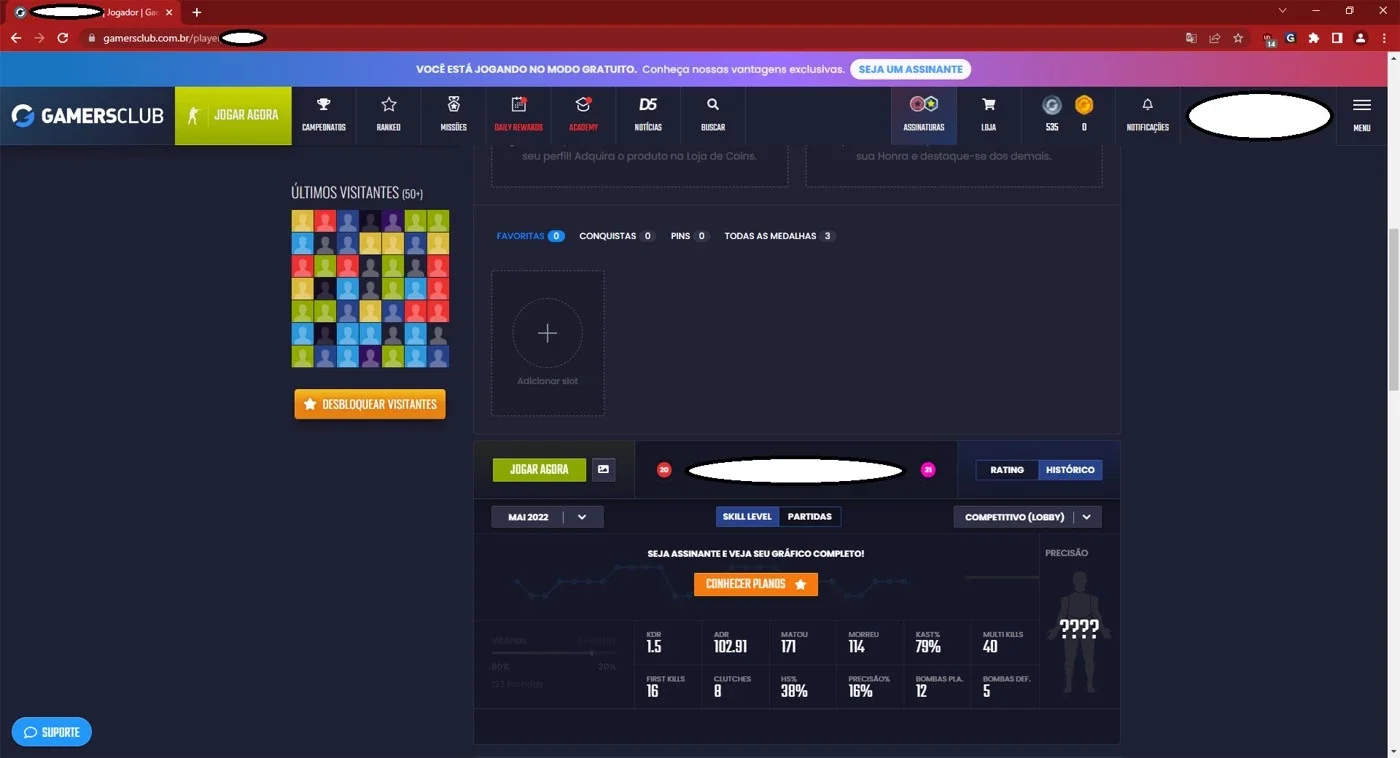Click the Gamersclub logo
The height and width of the screenshot is (758, 1400).
(x=87, y=116)
